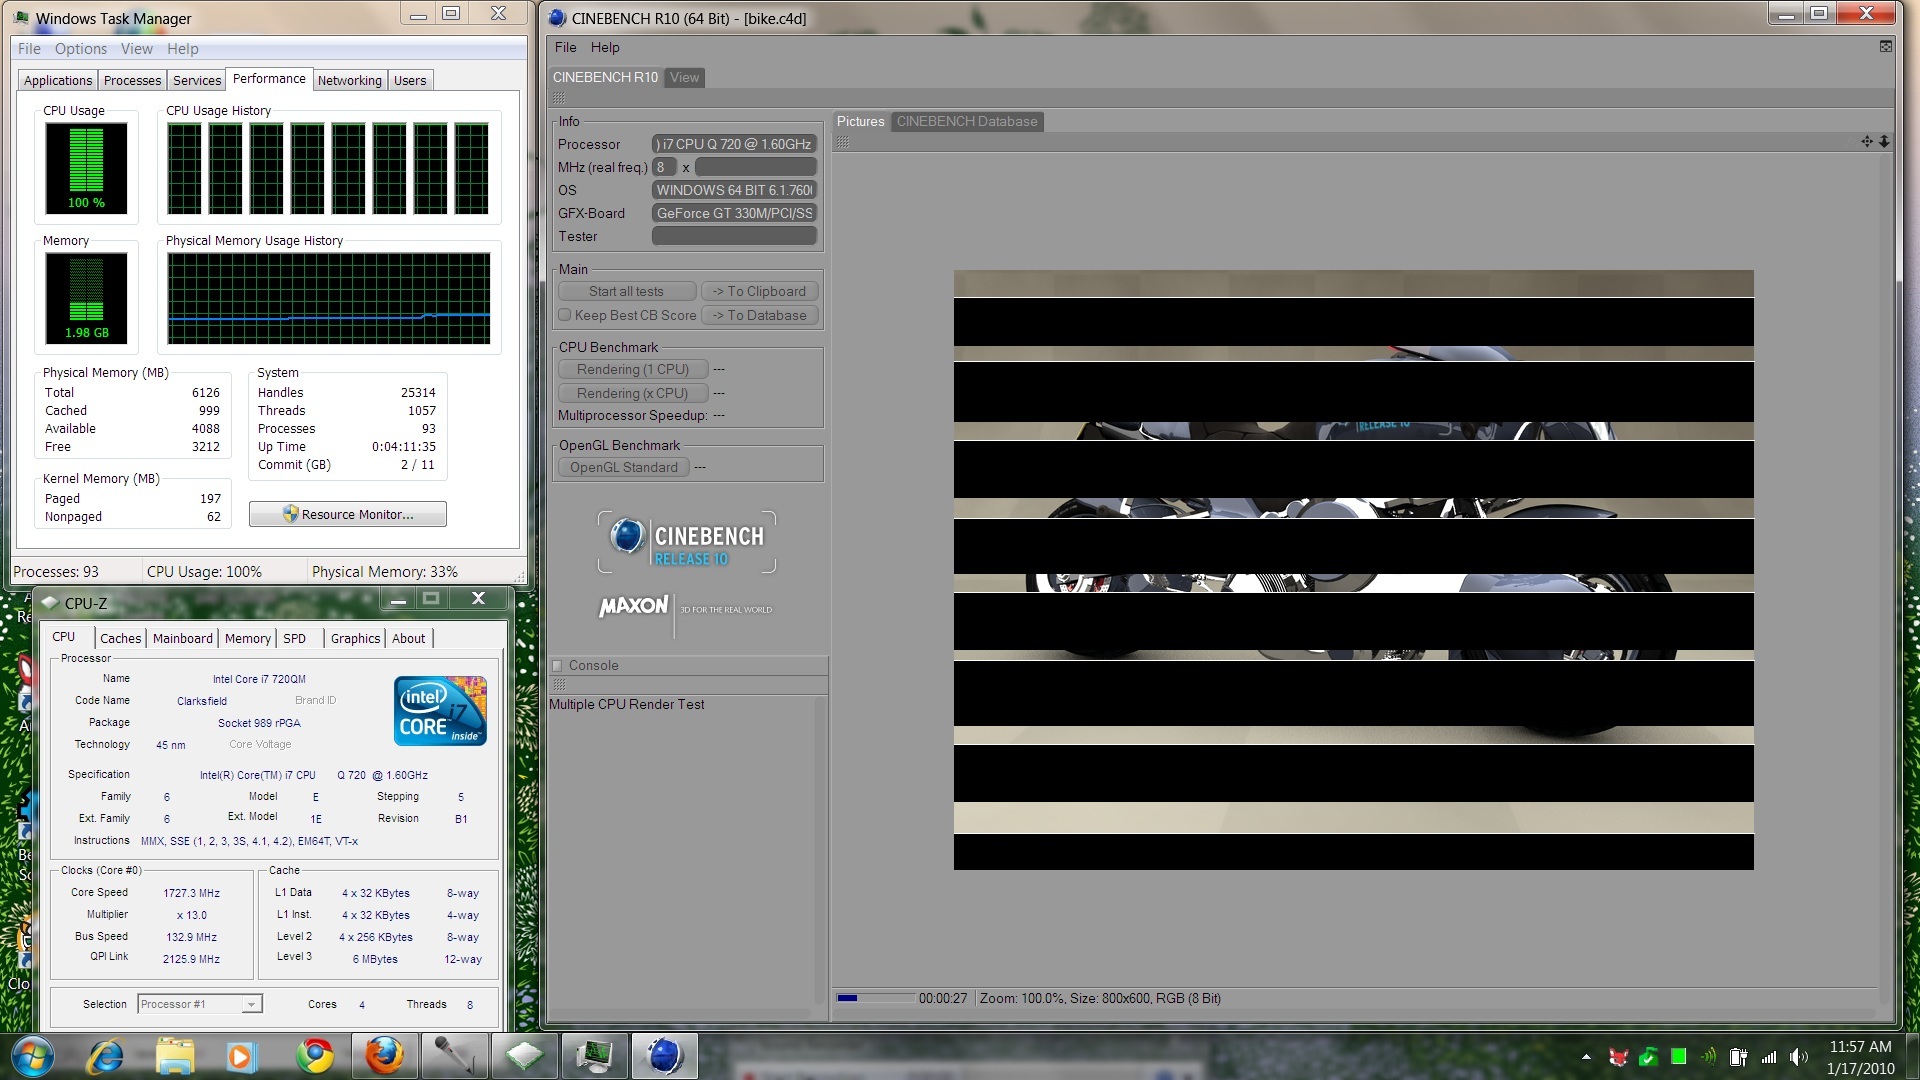This screenshot has height=1080, width=1920.
Task: Launch Google Chrome from the taskbar
Action: tap(315, 1056)
